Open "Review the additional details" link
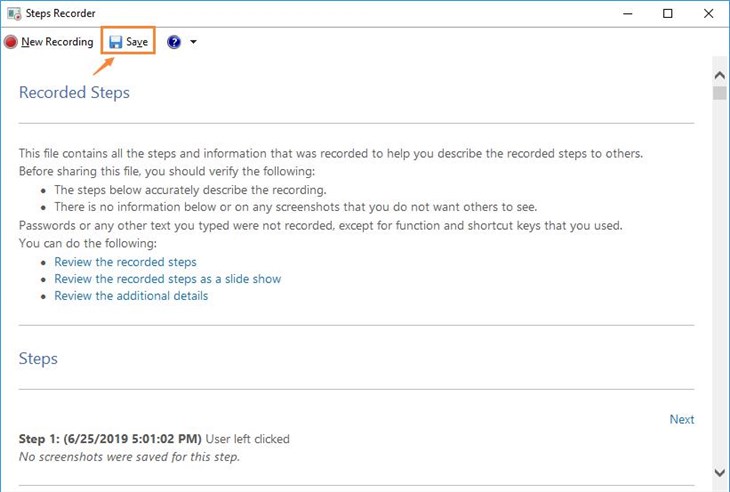 coord(131,296)
